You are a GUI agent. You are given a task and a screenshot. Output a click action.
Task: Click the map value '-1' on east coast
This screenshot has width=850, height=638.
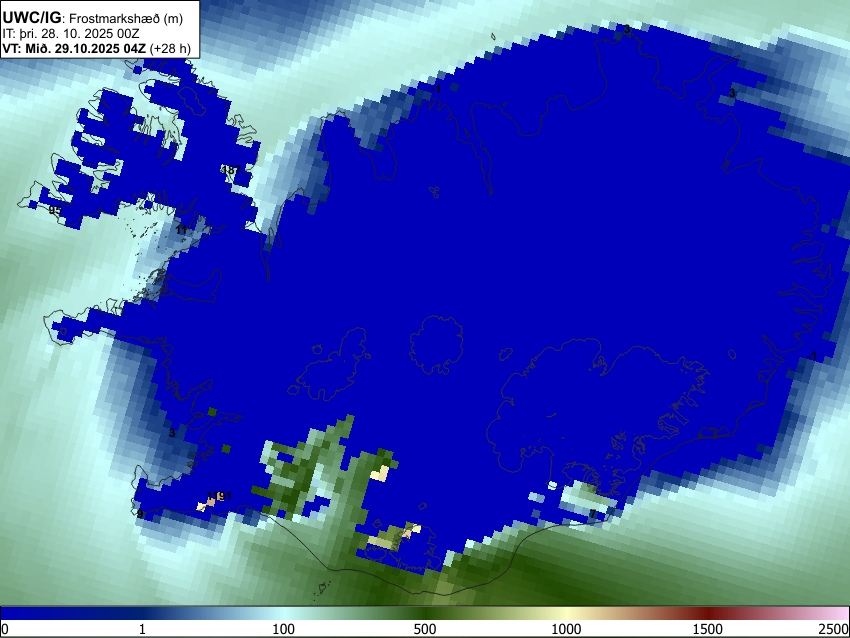coord(812,356)
